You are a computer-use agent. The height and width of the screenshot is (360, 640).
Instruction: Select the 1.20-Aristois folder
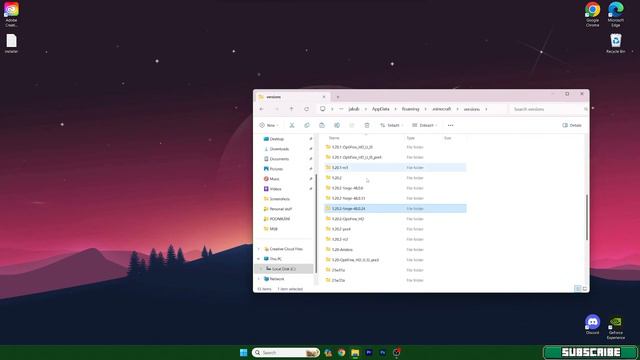point(395,249)
